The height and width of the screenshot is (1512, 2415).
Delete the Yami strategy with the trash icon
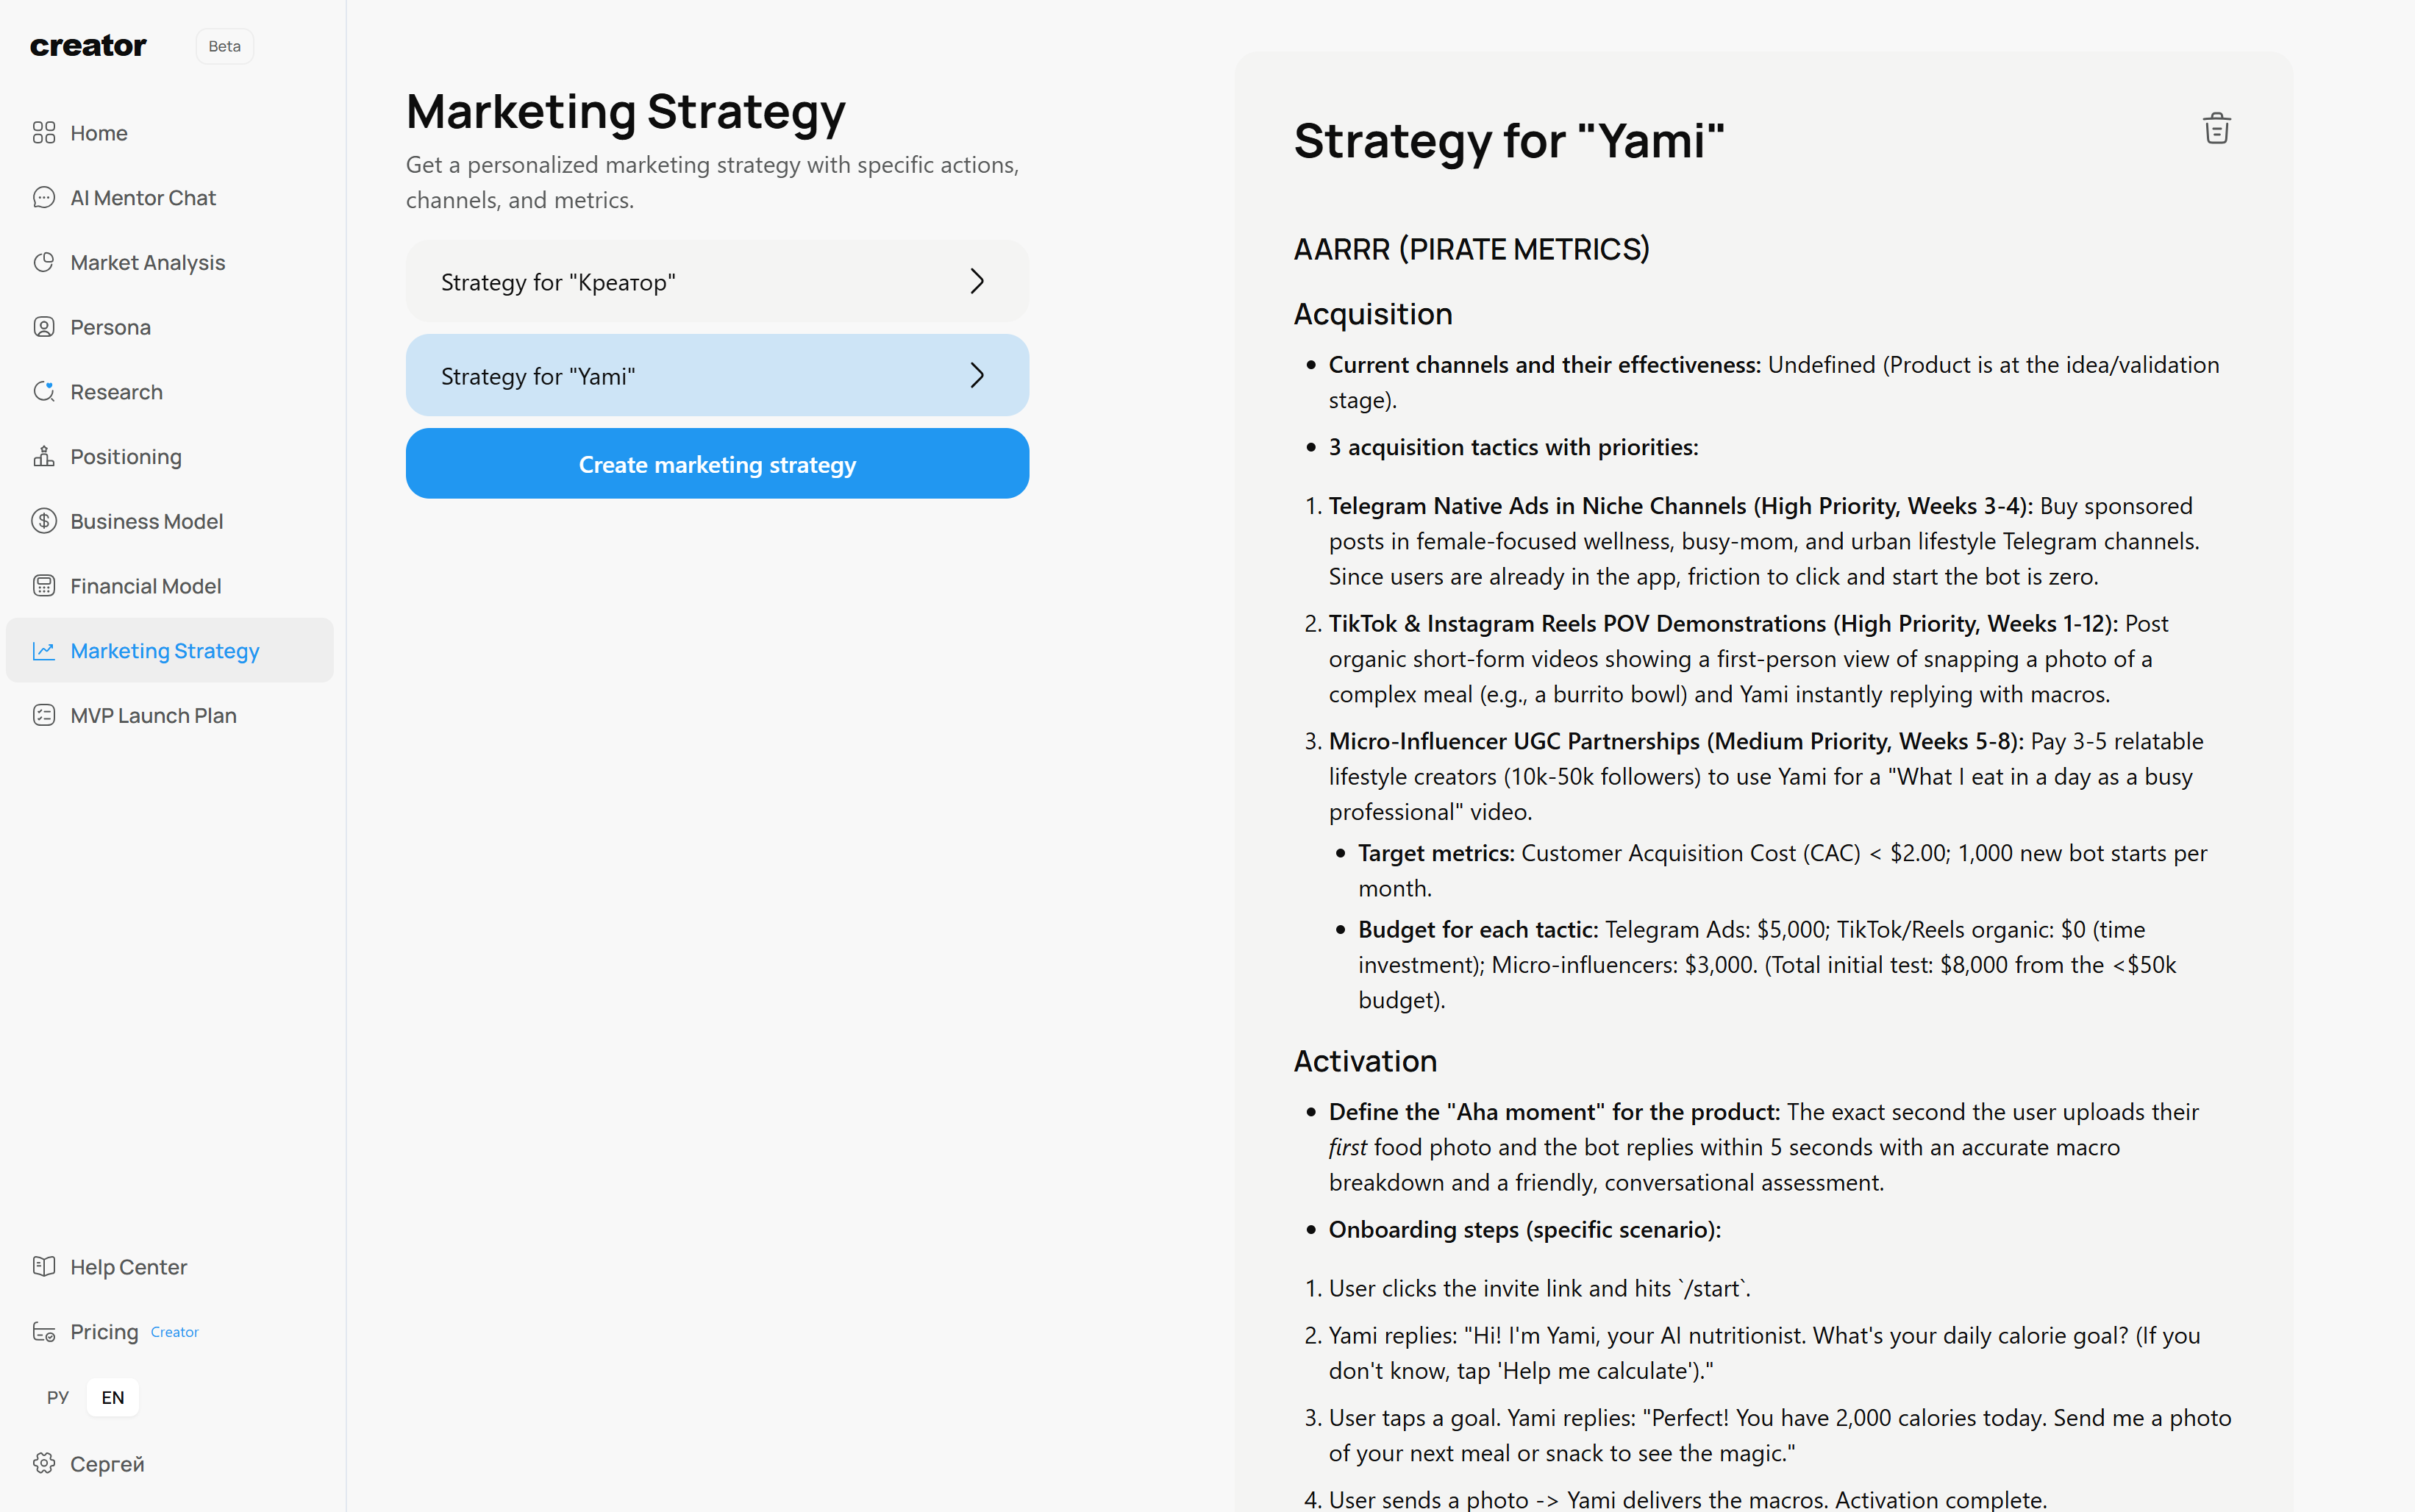[x=2216, y=127]
